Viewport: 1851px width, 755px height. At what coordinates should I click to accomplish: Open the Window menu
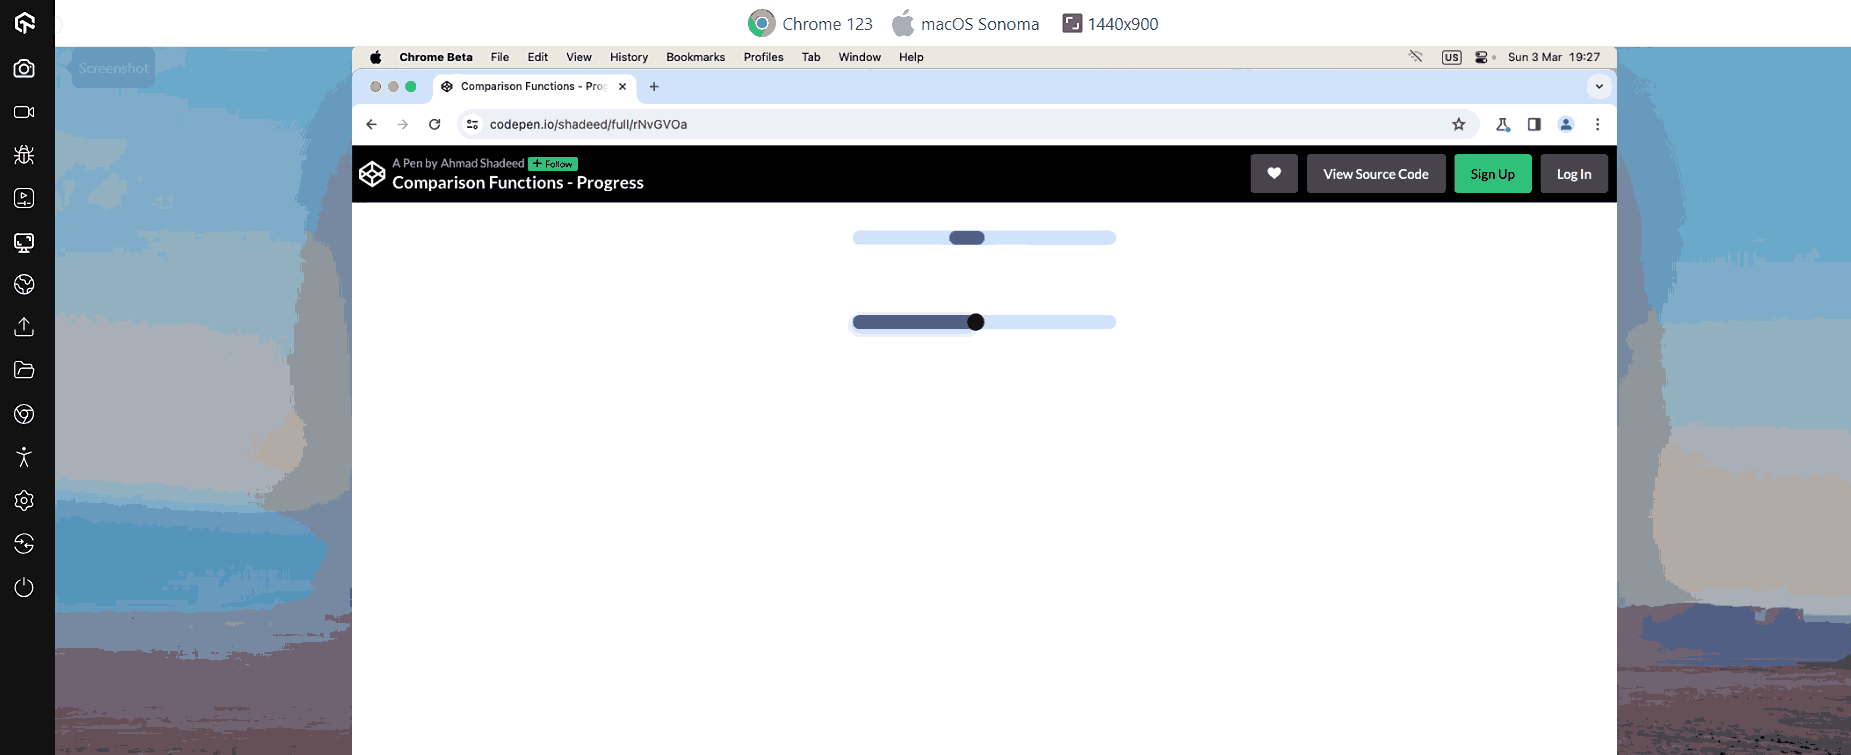tap(860, 57)
